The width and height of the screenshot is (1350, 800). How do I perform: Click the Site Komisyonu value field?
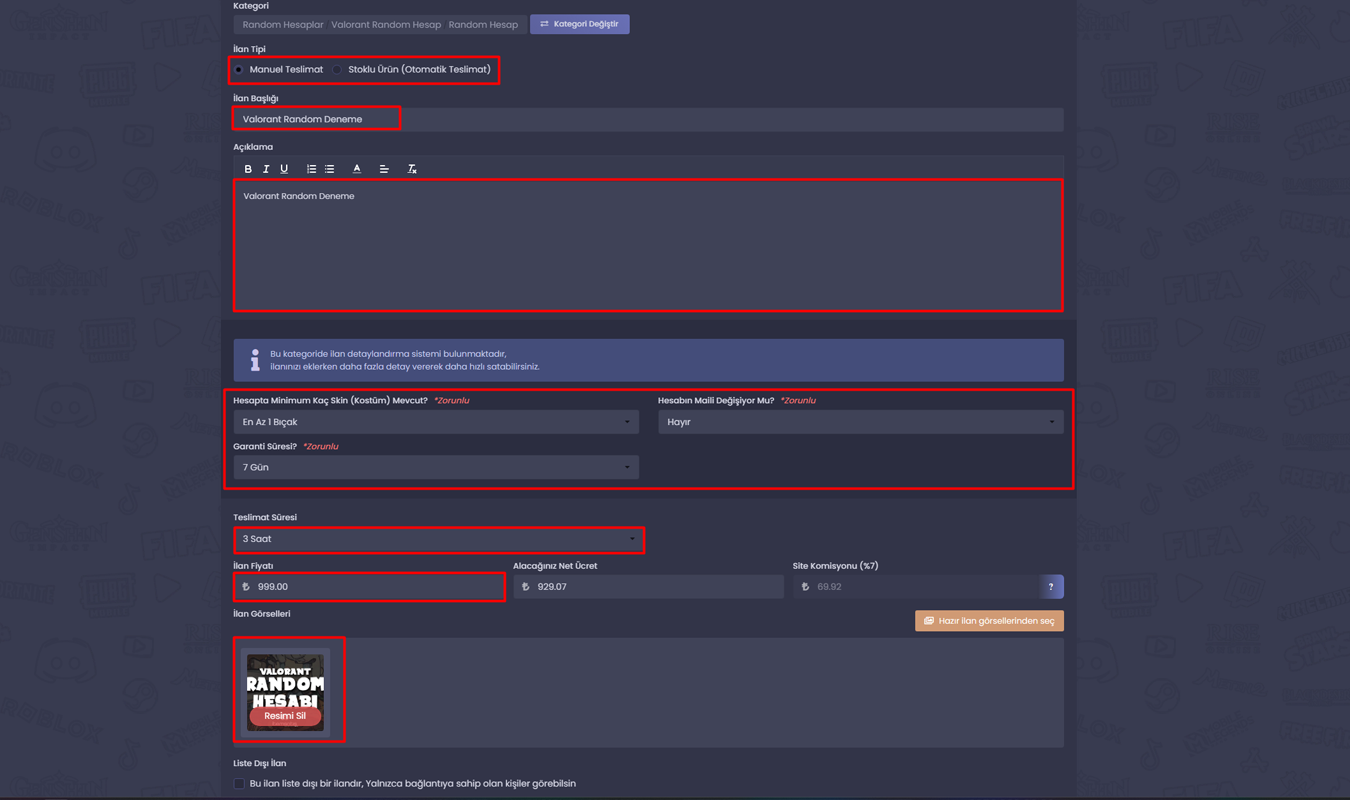coord(916,587)
